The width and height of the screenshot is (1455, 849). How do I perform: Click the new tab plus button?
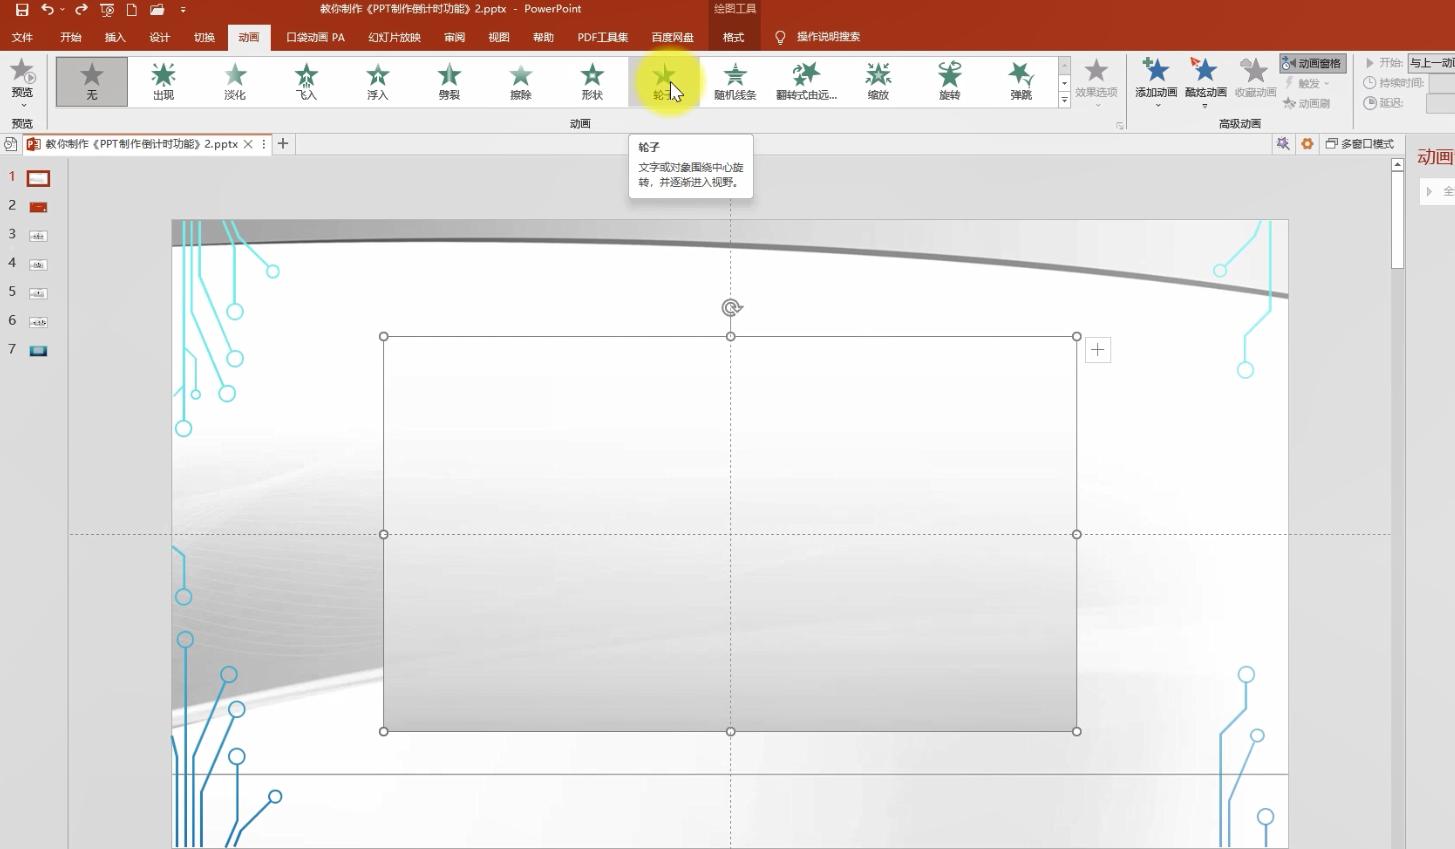pyautogui.click(x=283, y=144)
